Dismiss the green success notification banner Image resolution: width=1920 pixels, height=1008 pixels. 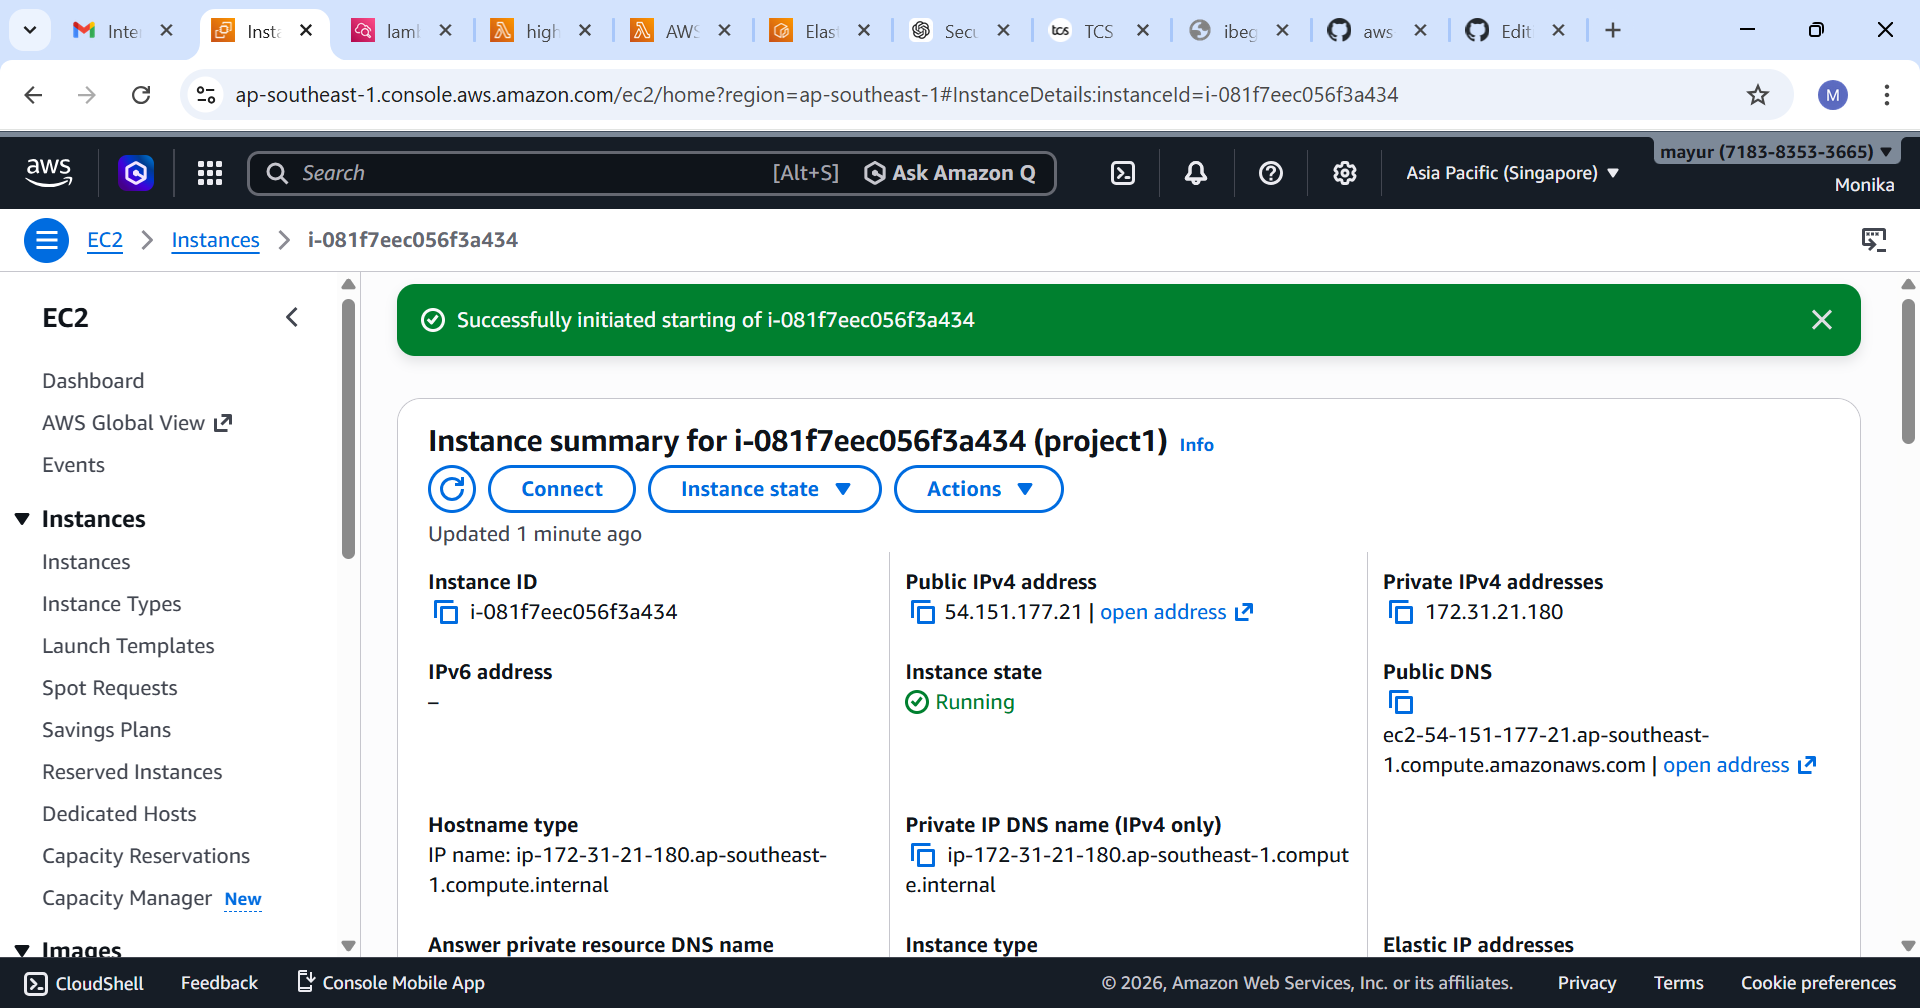[1822, 319]
